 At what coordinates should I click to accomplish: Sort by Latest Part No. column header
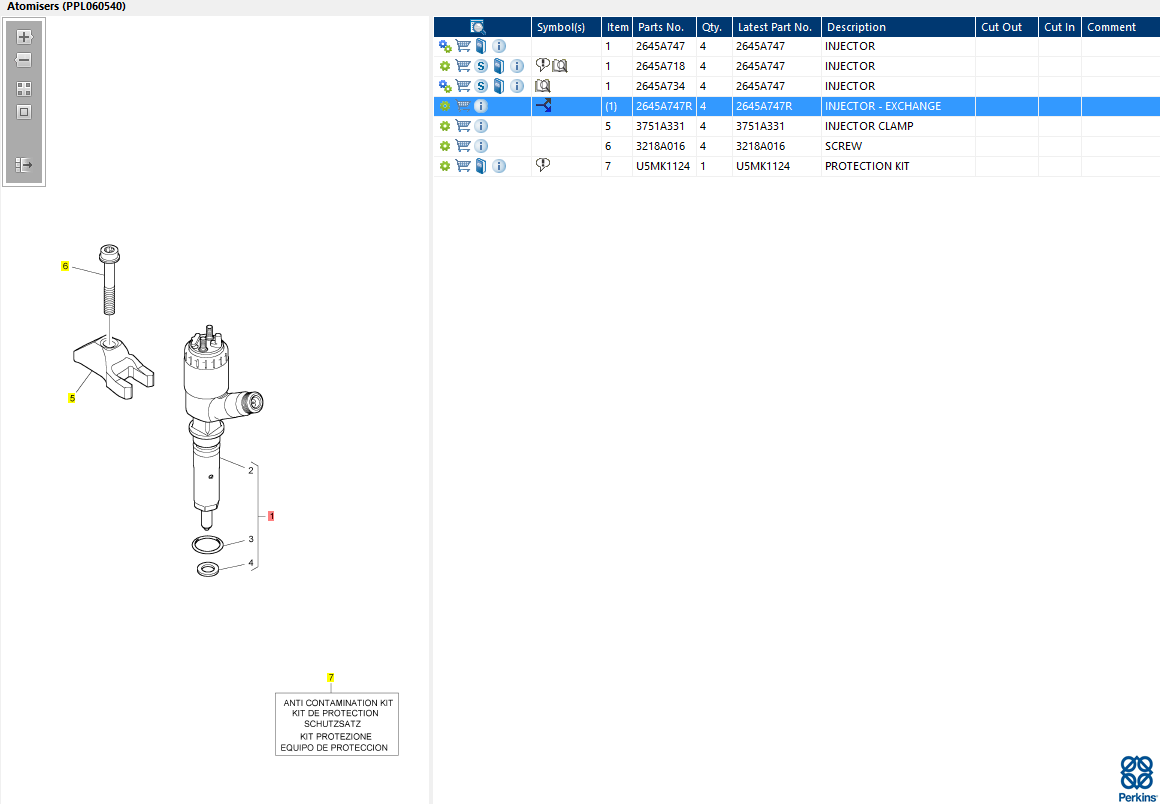pyautogui.click(x=777, y=27)
